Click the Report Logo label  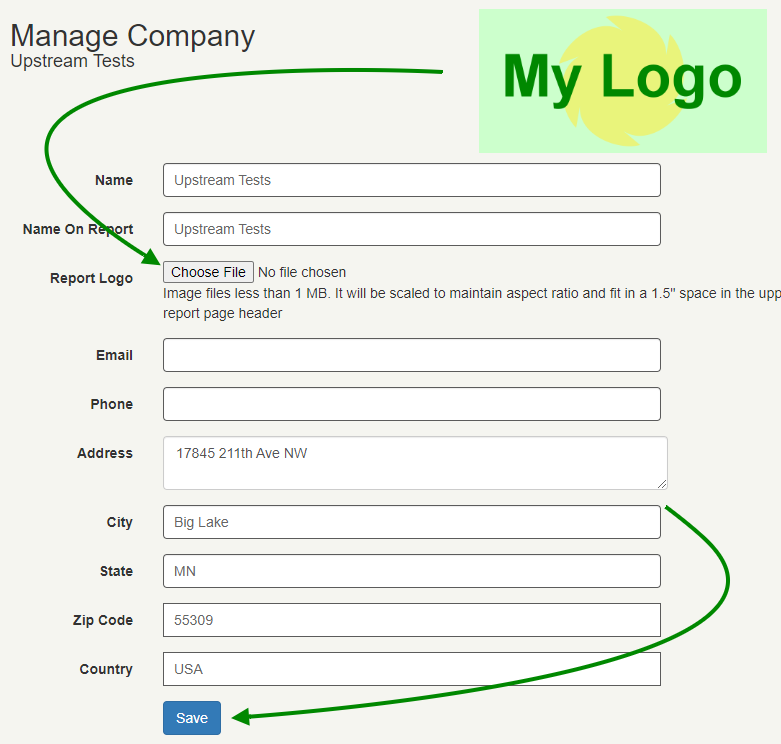point(91,278)
